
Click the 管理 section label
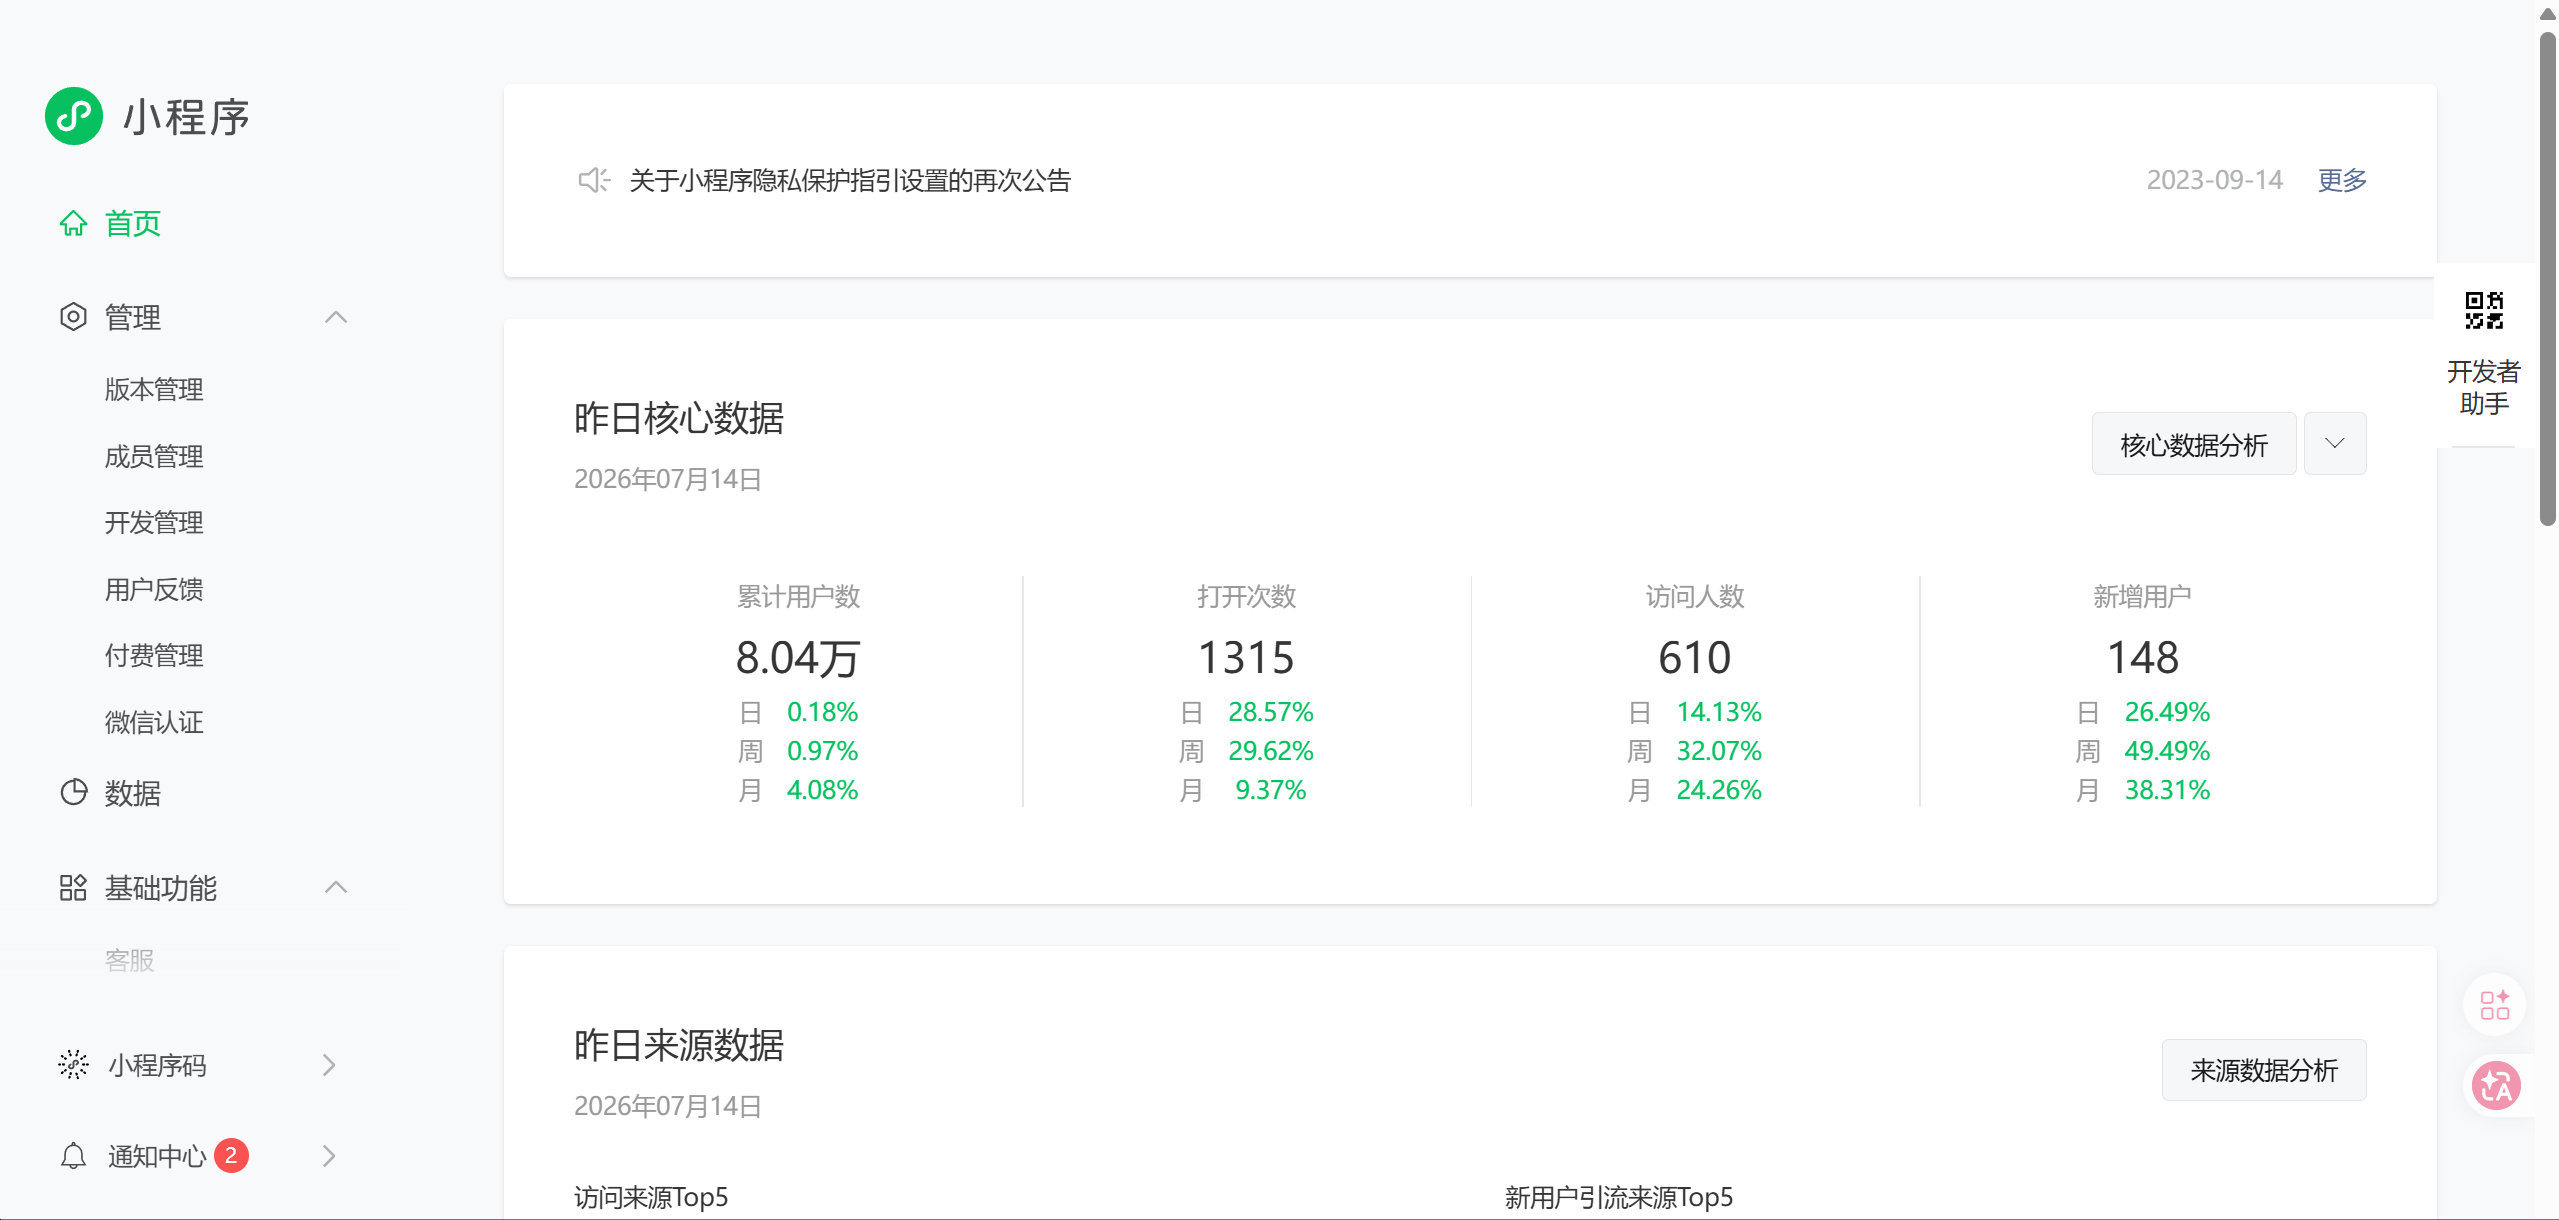[x=133, y=317]
